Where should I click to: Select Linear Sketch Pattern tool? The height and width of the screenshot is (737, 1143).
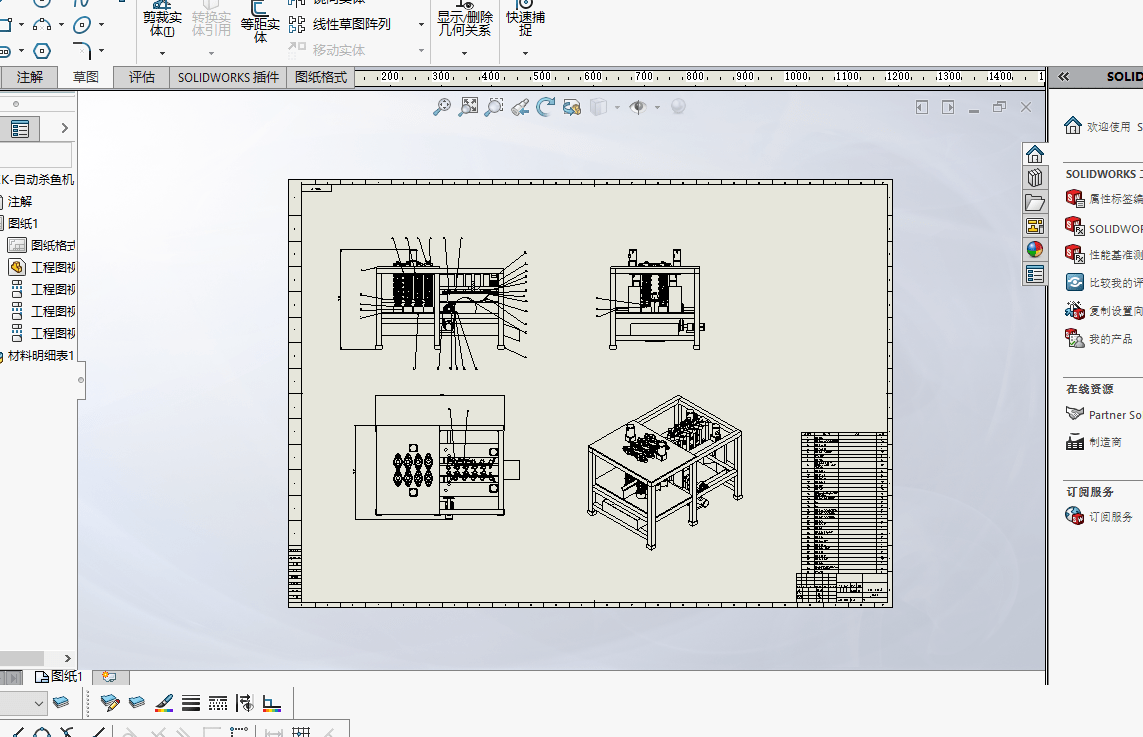(x=340, y=25)
